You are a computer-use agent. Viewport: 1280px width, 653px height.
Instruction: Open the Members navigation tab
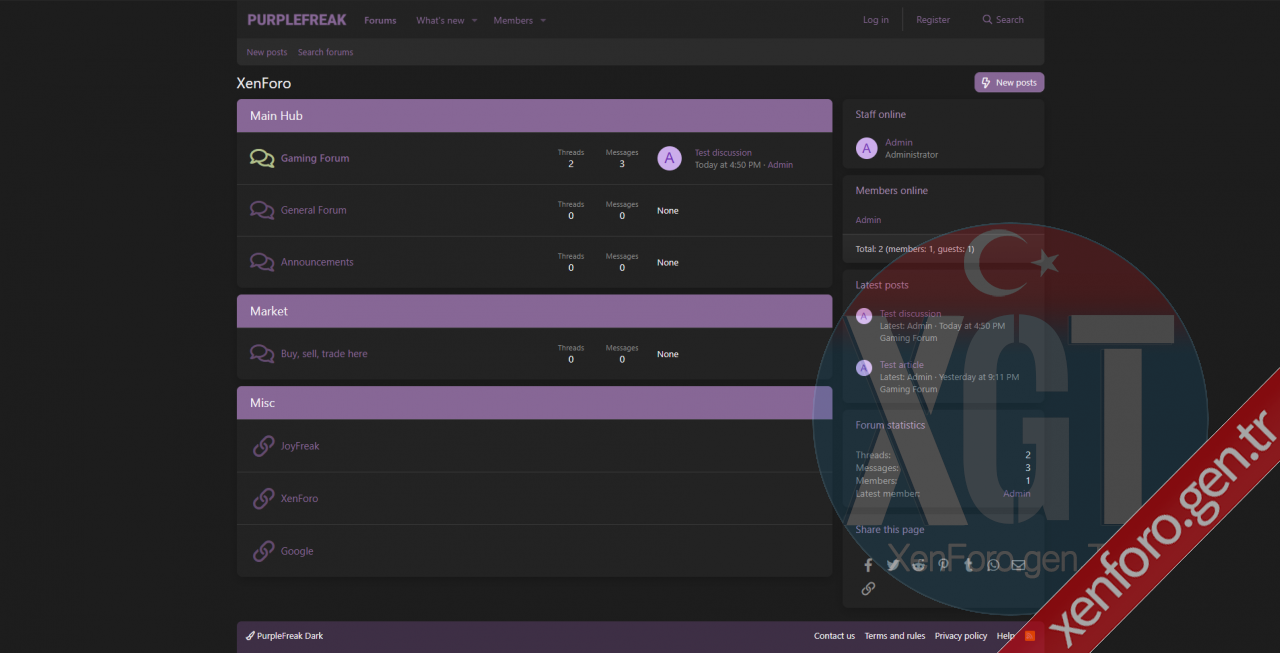[x=513, y=20]
